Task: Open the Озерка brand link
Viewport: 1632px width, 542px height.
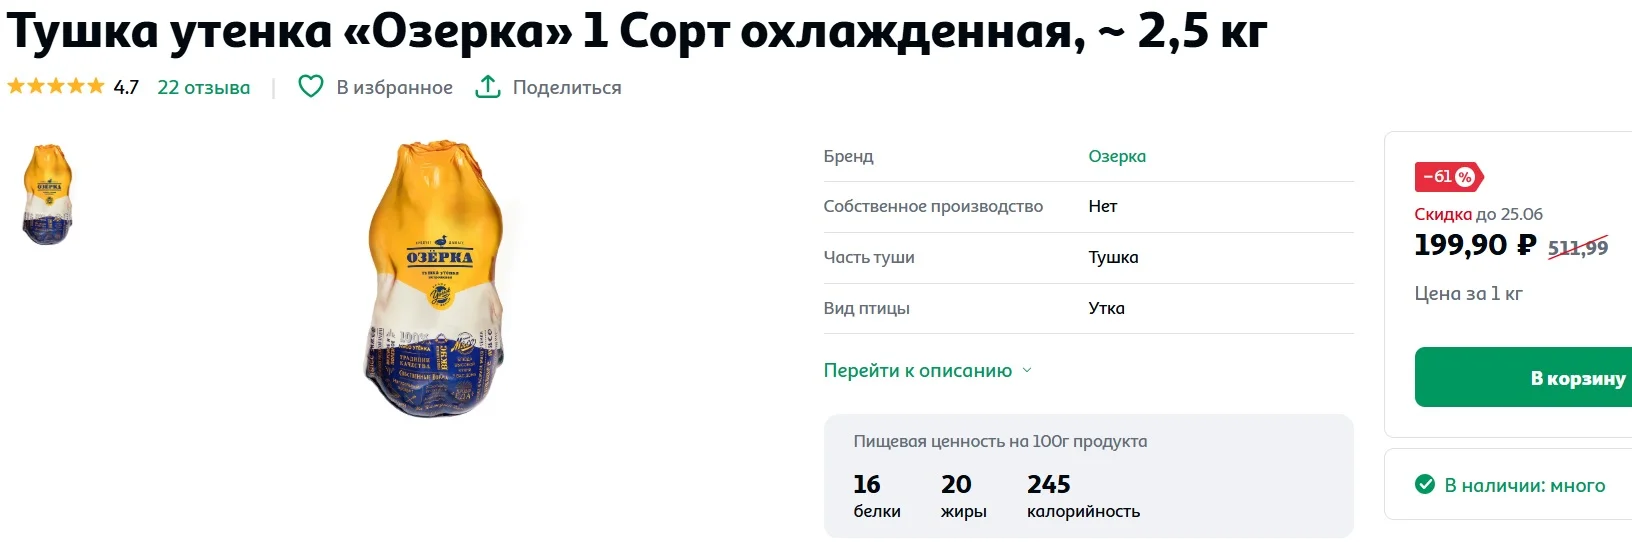Action: tap(1117, 156)
